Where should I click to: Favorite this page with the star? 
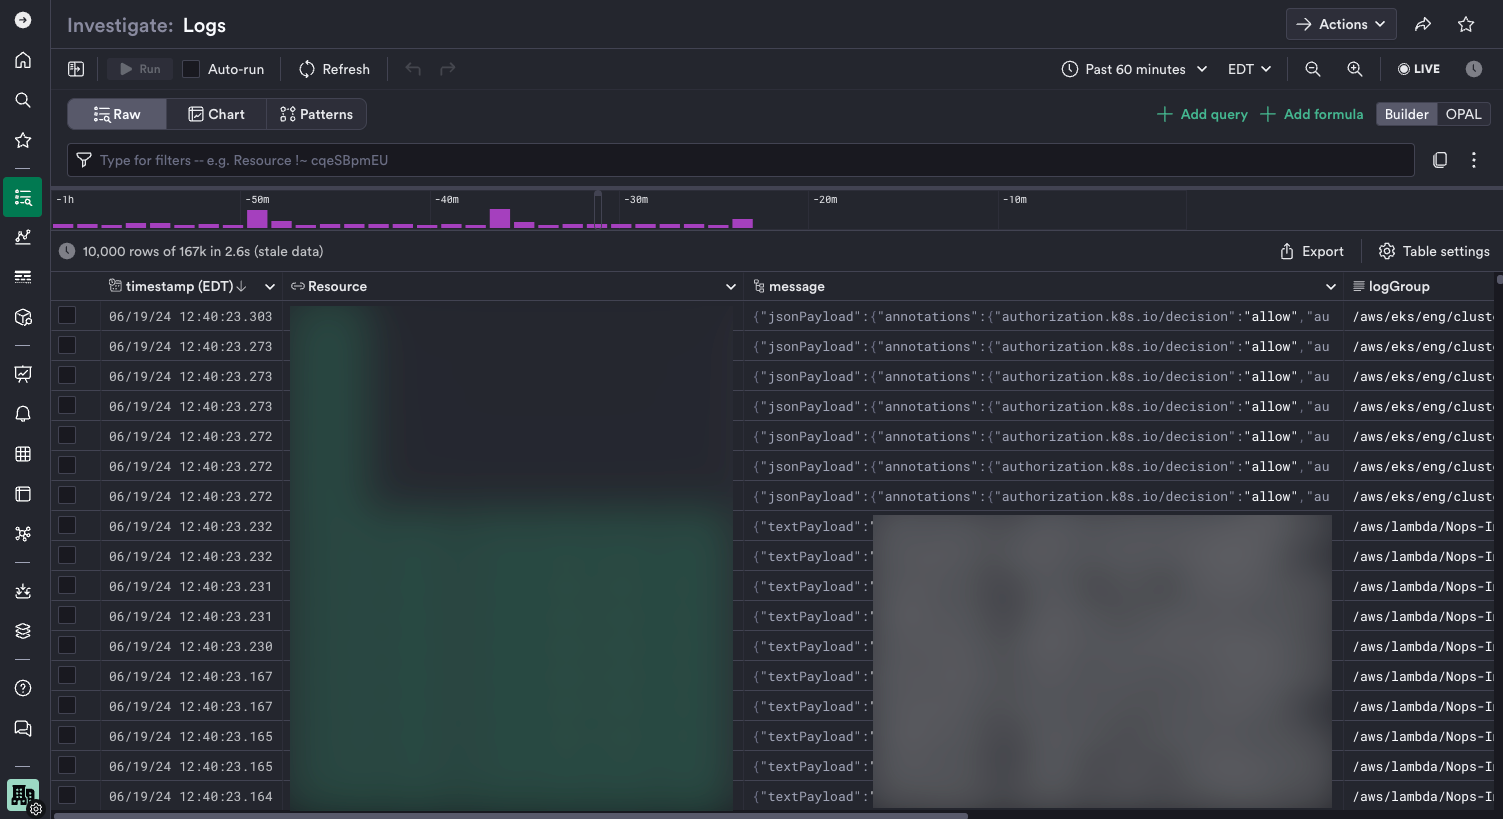coord(1466,24)
